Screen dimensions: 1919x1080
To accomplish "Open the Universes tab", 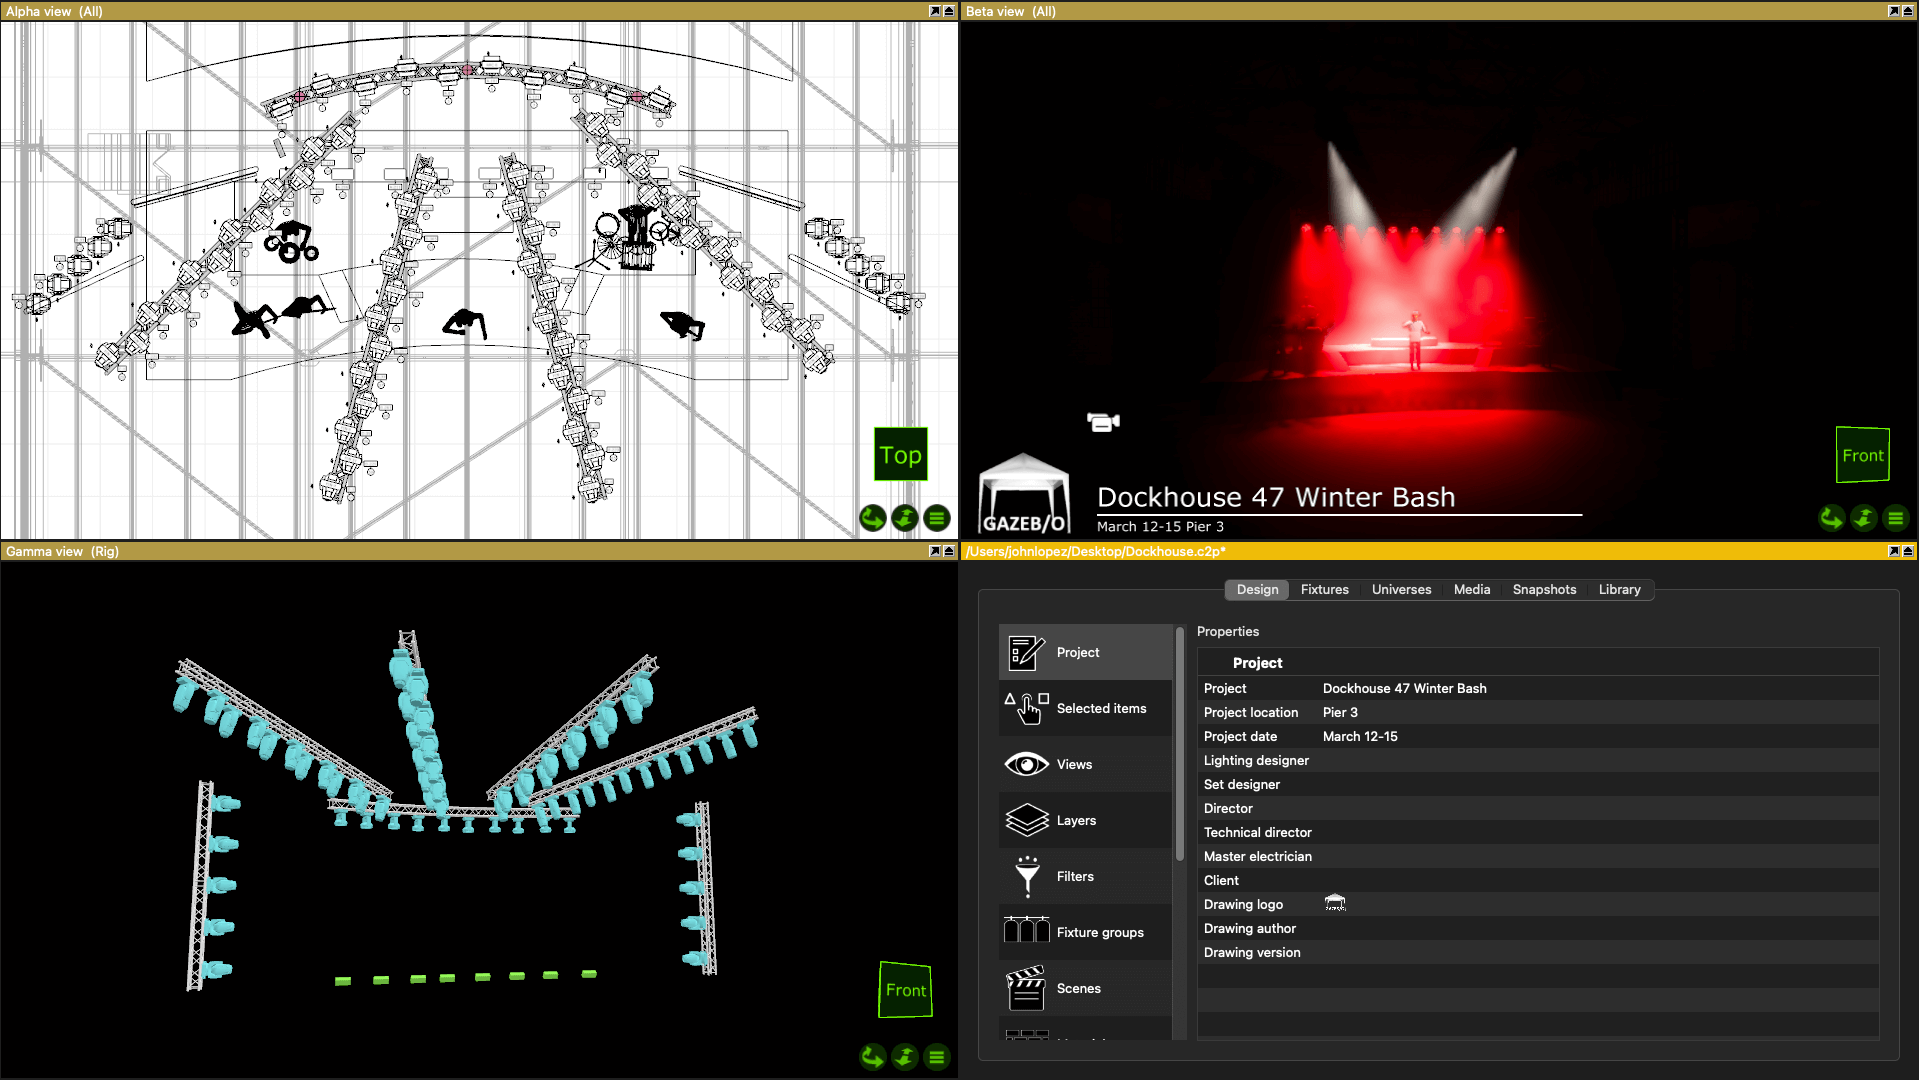I will point(1401,589).
